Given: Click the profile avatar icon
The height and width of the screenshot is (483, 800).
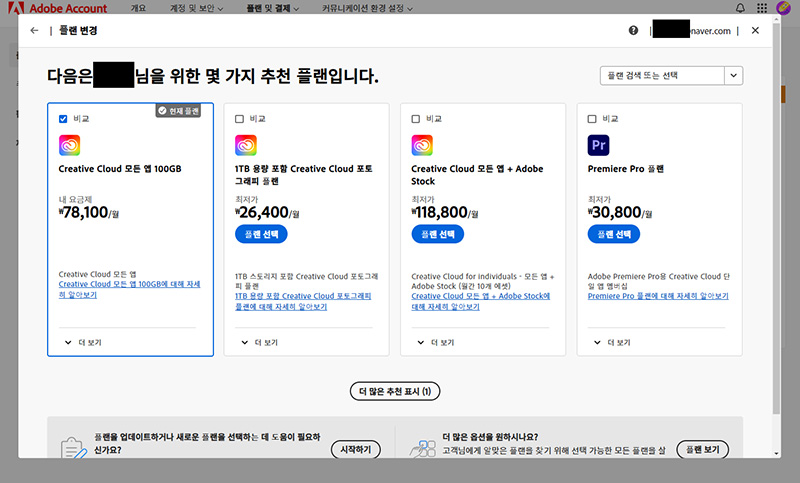Looking at the screenshot, I should pyautogui.click(x=783, y=8).
